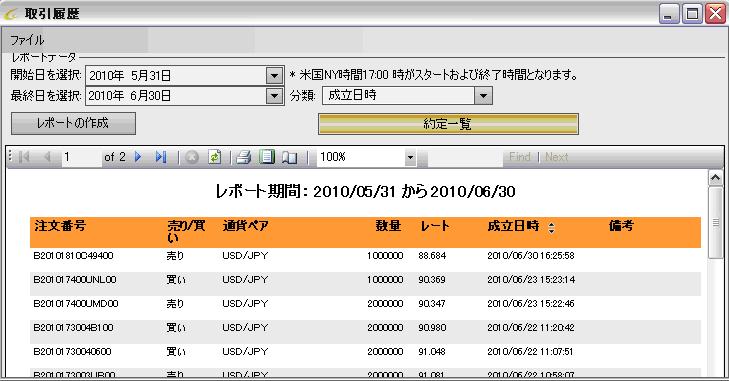Click the Next link
This screenshot has width=729, height=381.
[x=557, y=157]
